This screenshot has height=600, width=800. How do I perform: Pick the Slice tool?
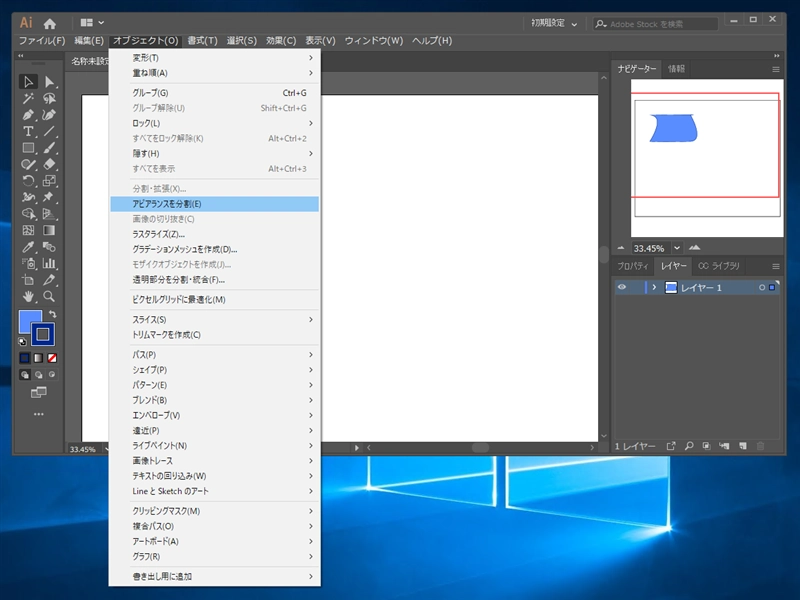[x=49, y=280]
